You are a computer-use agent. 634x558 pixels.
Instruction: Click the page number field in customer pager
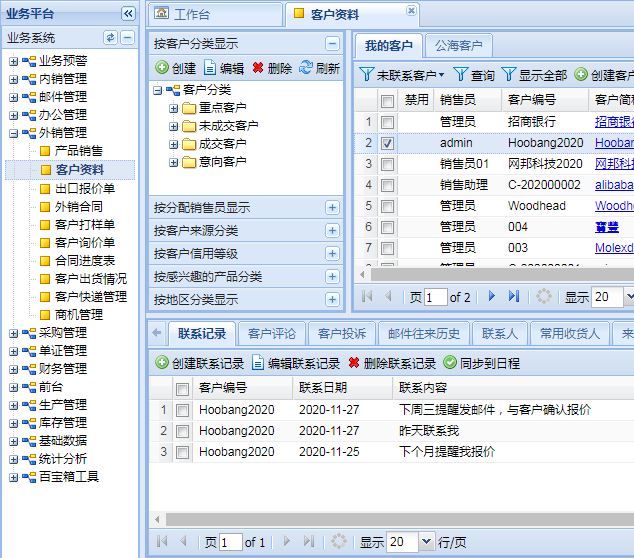(435, 297)
